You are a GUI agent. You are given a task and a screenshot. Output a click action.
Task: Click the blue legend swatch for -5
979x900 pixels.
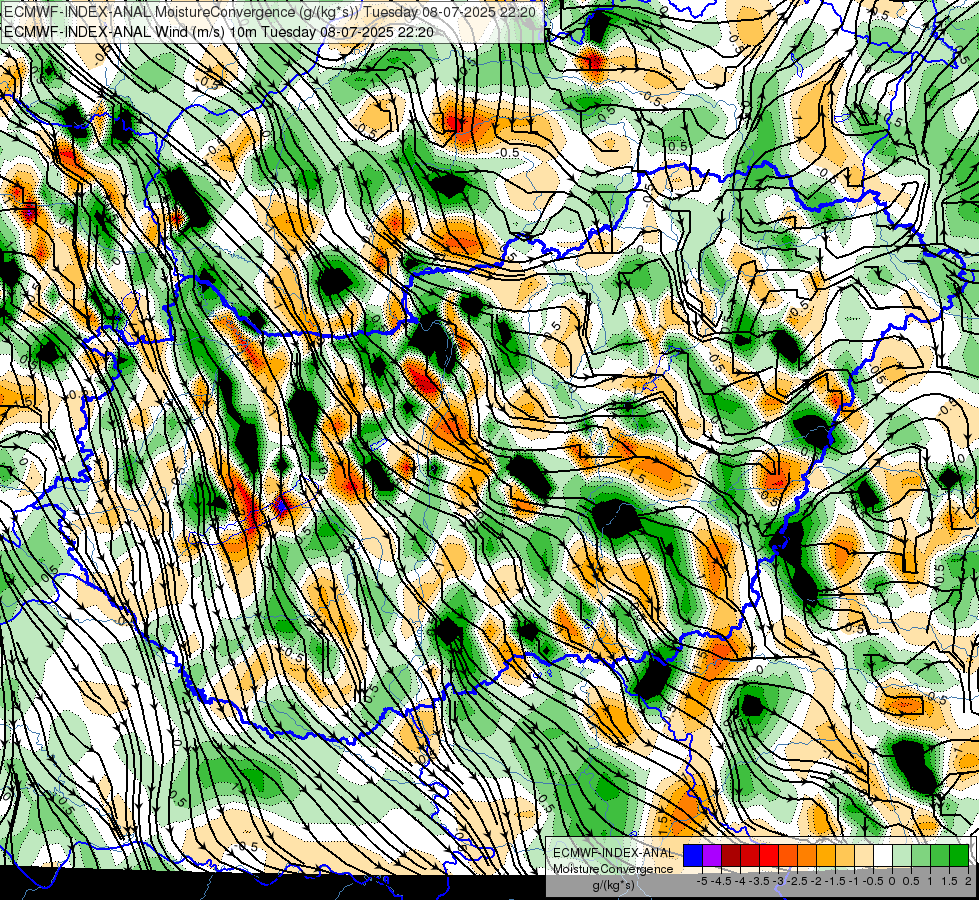point(693,855)
